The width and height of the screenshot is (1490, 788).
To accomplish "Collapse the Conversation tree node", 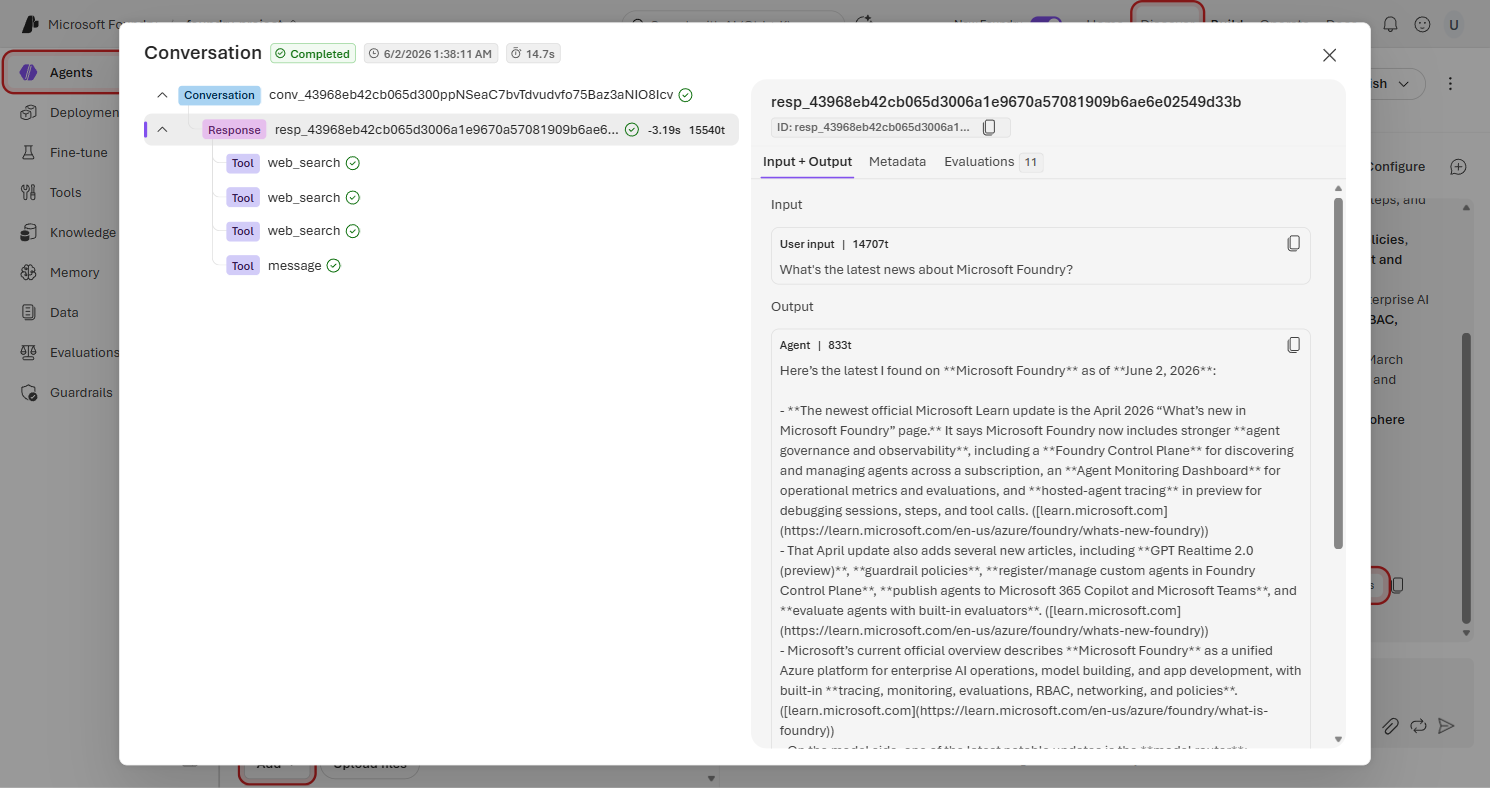I will pyautogui.click(x=162, y=95).
